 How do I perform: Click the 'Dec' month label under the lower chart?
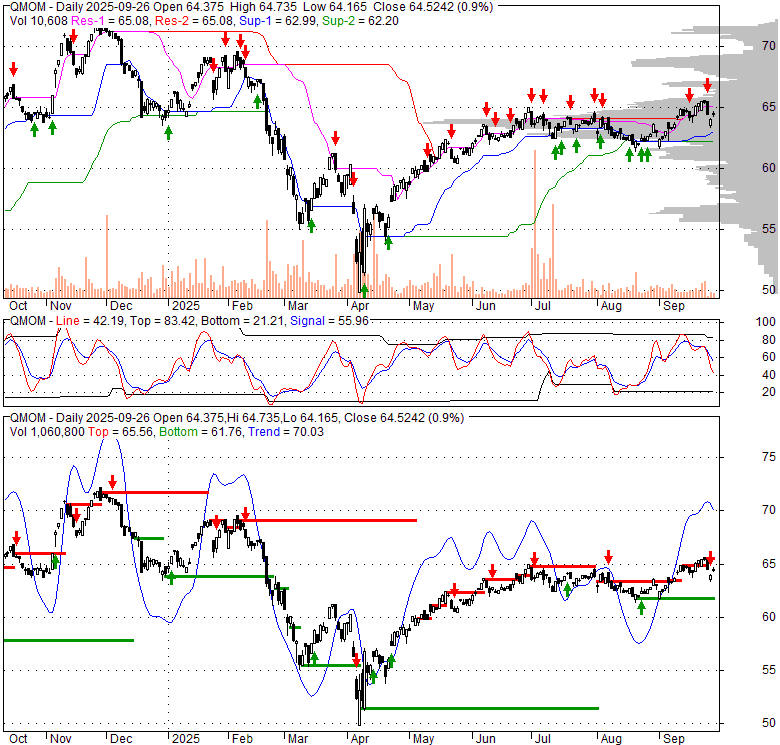[121, 739]
